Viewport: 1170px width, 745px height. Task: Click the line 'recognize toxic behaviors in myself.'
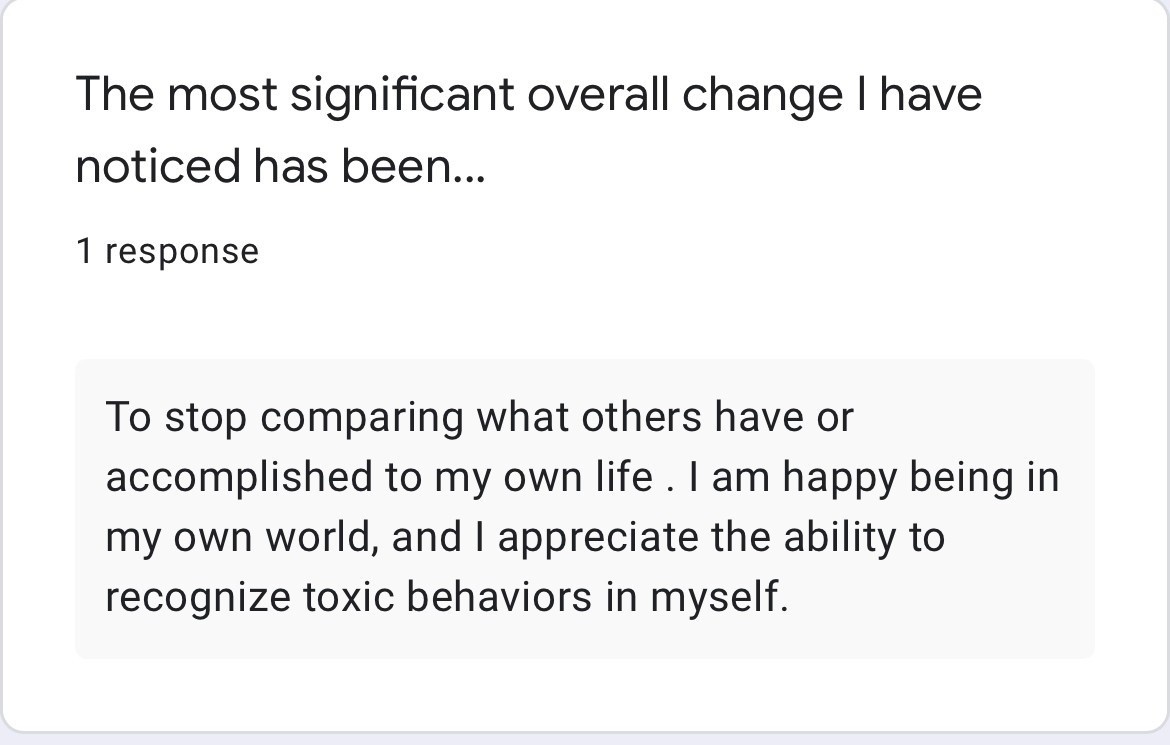[x=446, y=597]
